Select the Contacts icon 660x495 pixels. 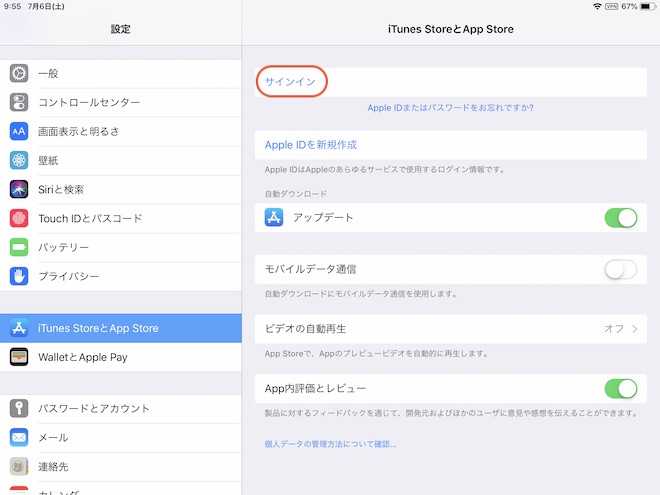[x=19, y=466]
